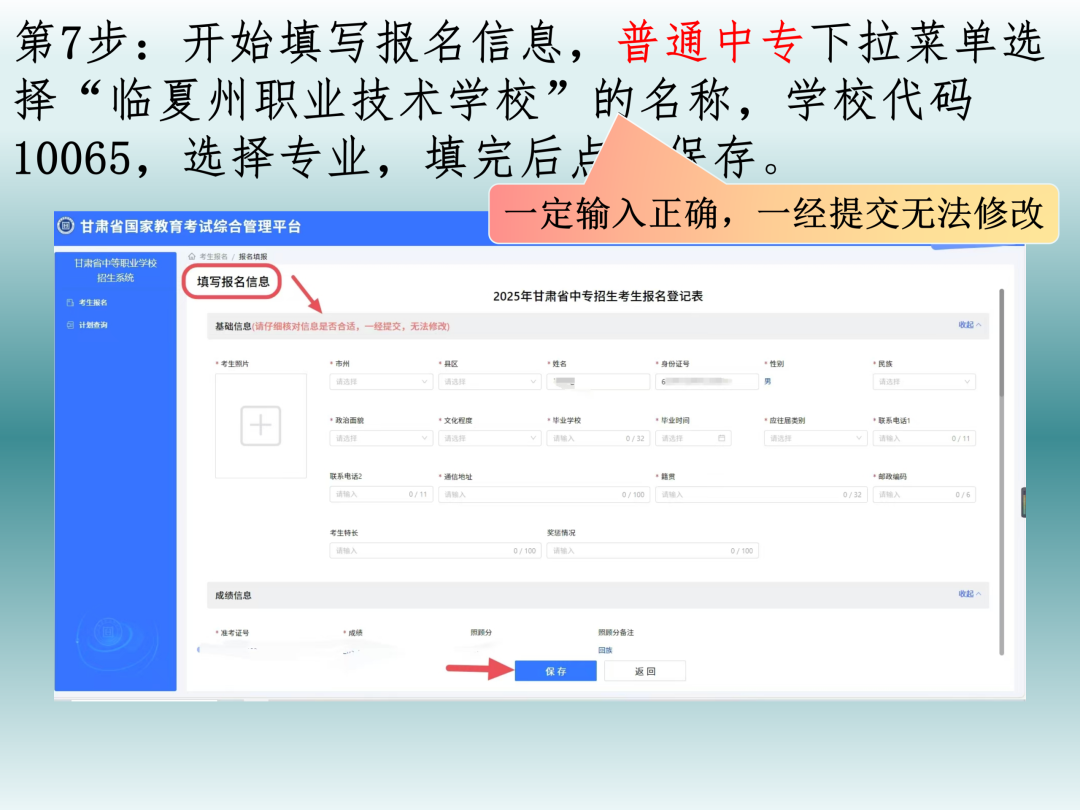1080x810 pixels.
Task: Click red warning text in 基础信息 header
Action: pyautogui.click(x=351, y=326)
